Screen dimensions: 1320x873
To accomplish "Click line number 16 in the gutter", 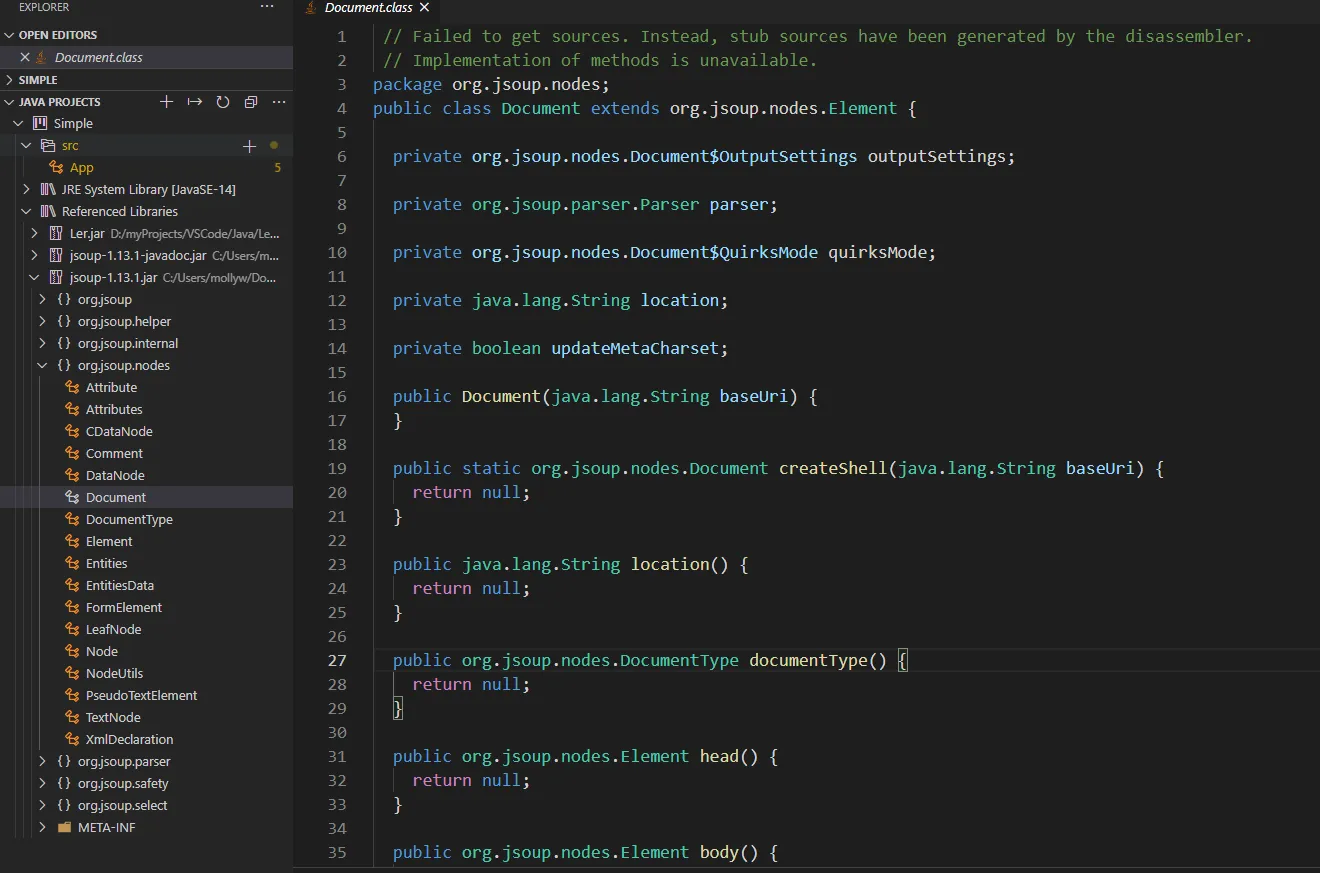I will 336,396.
